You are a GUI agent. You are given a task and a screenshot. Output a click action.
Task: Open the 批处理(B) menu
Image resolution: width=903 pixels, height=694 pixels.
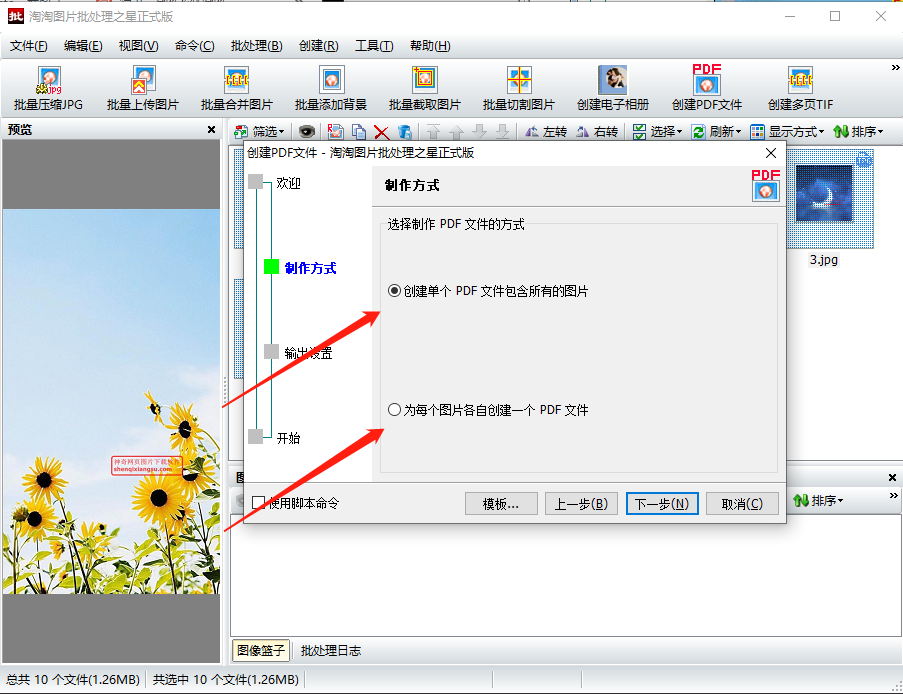(256, 46)
